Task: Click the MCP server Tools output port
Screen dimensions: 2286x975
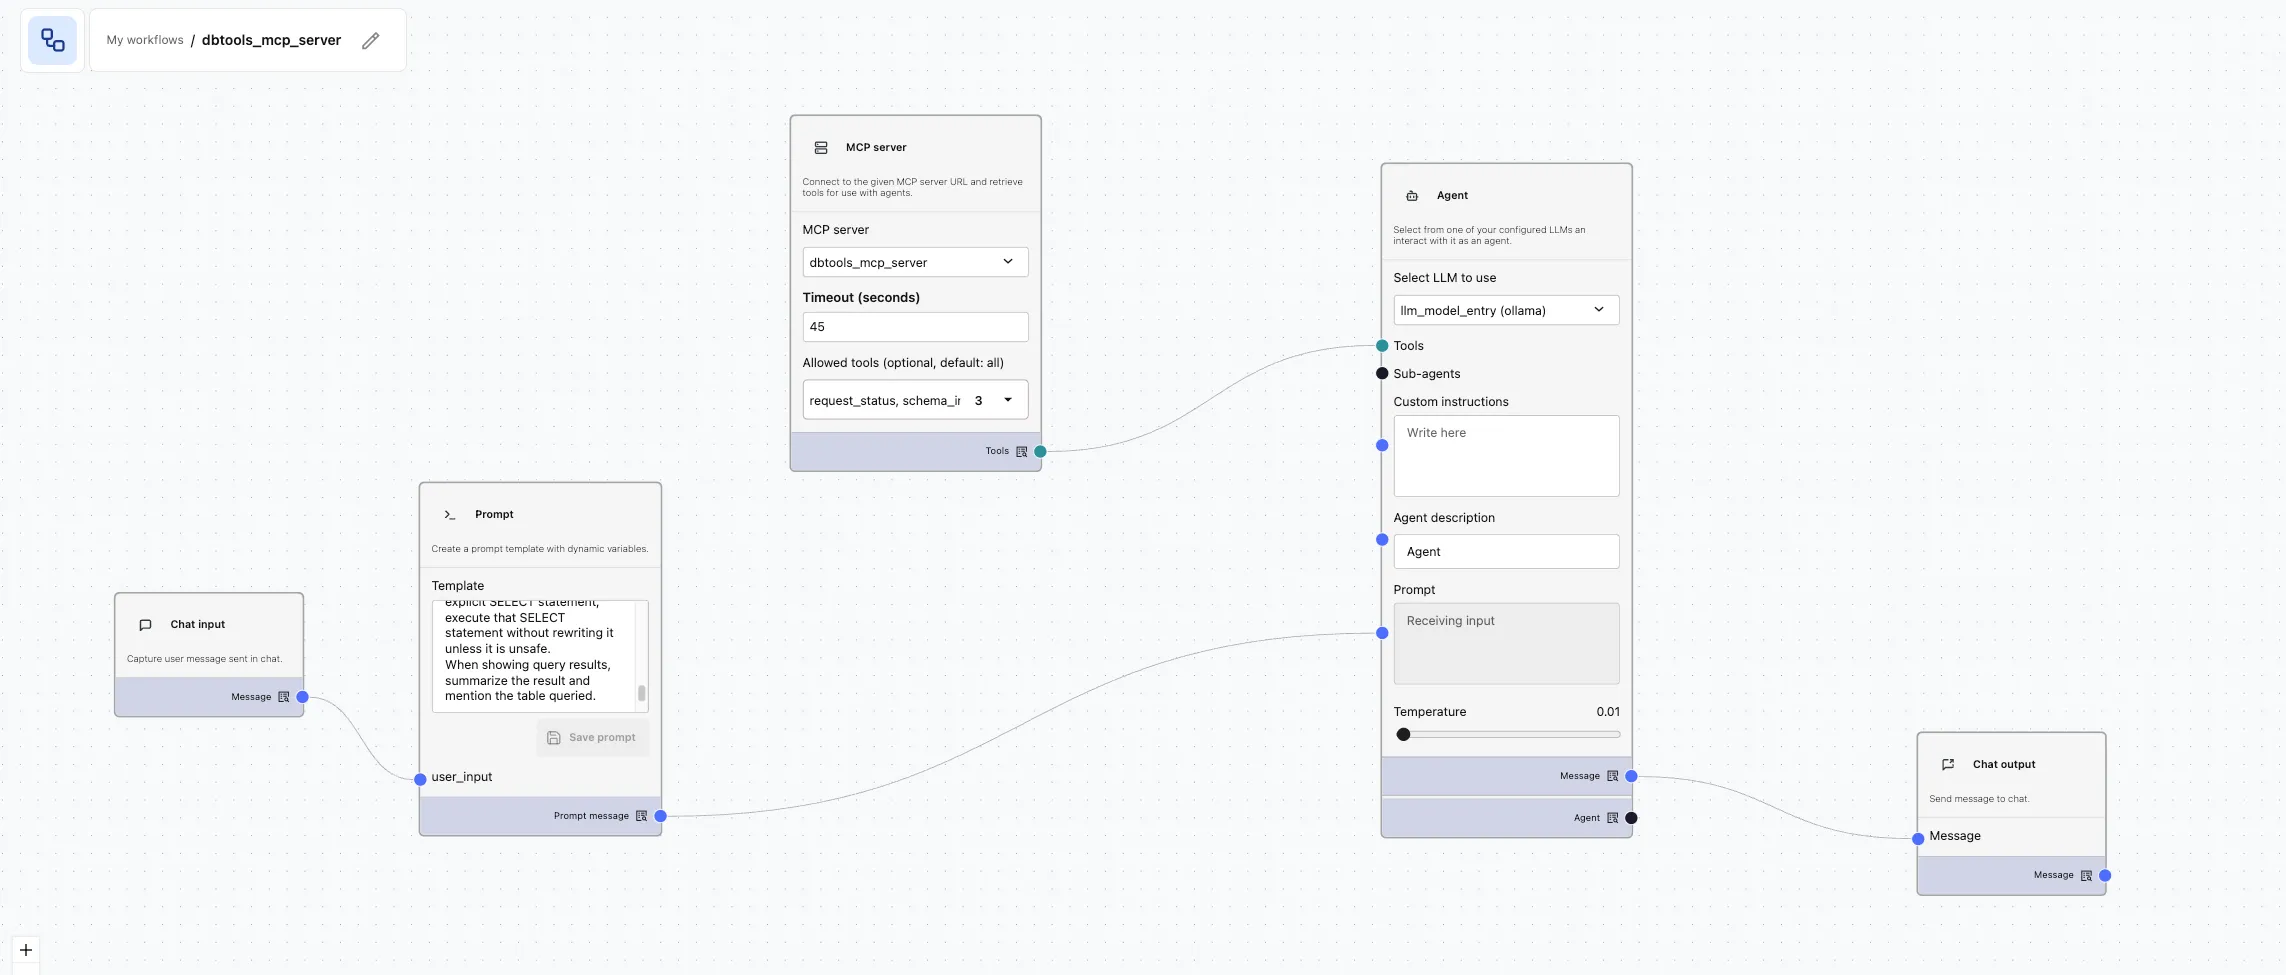Action: pyautogui.click(x=1040, y=451)
